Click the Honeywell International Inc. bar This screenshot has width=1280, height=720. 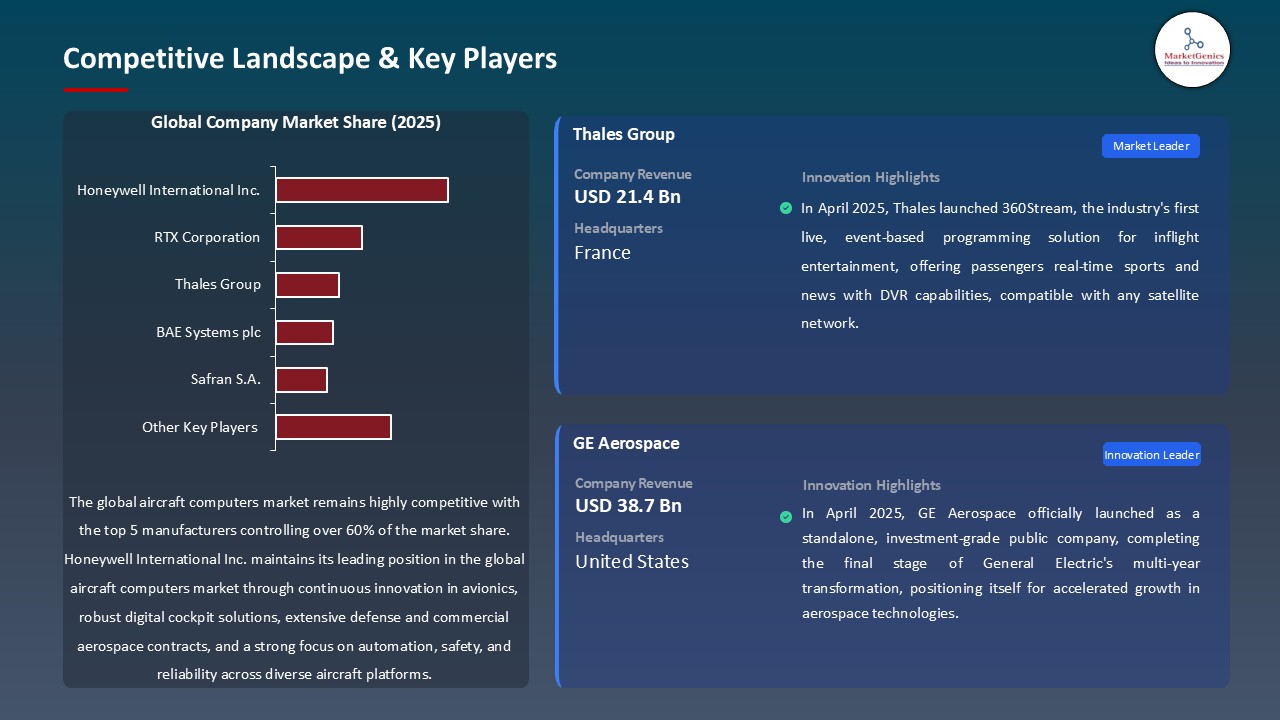362,190
